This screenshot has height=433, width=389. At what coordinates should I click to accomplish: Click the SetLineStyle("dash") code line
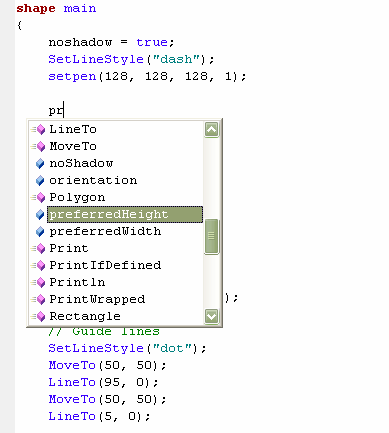(x=131, y=59)
